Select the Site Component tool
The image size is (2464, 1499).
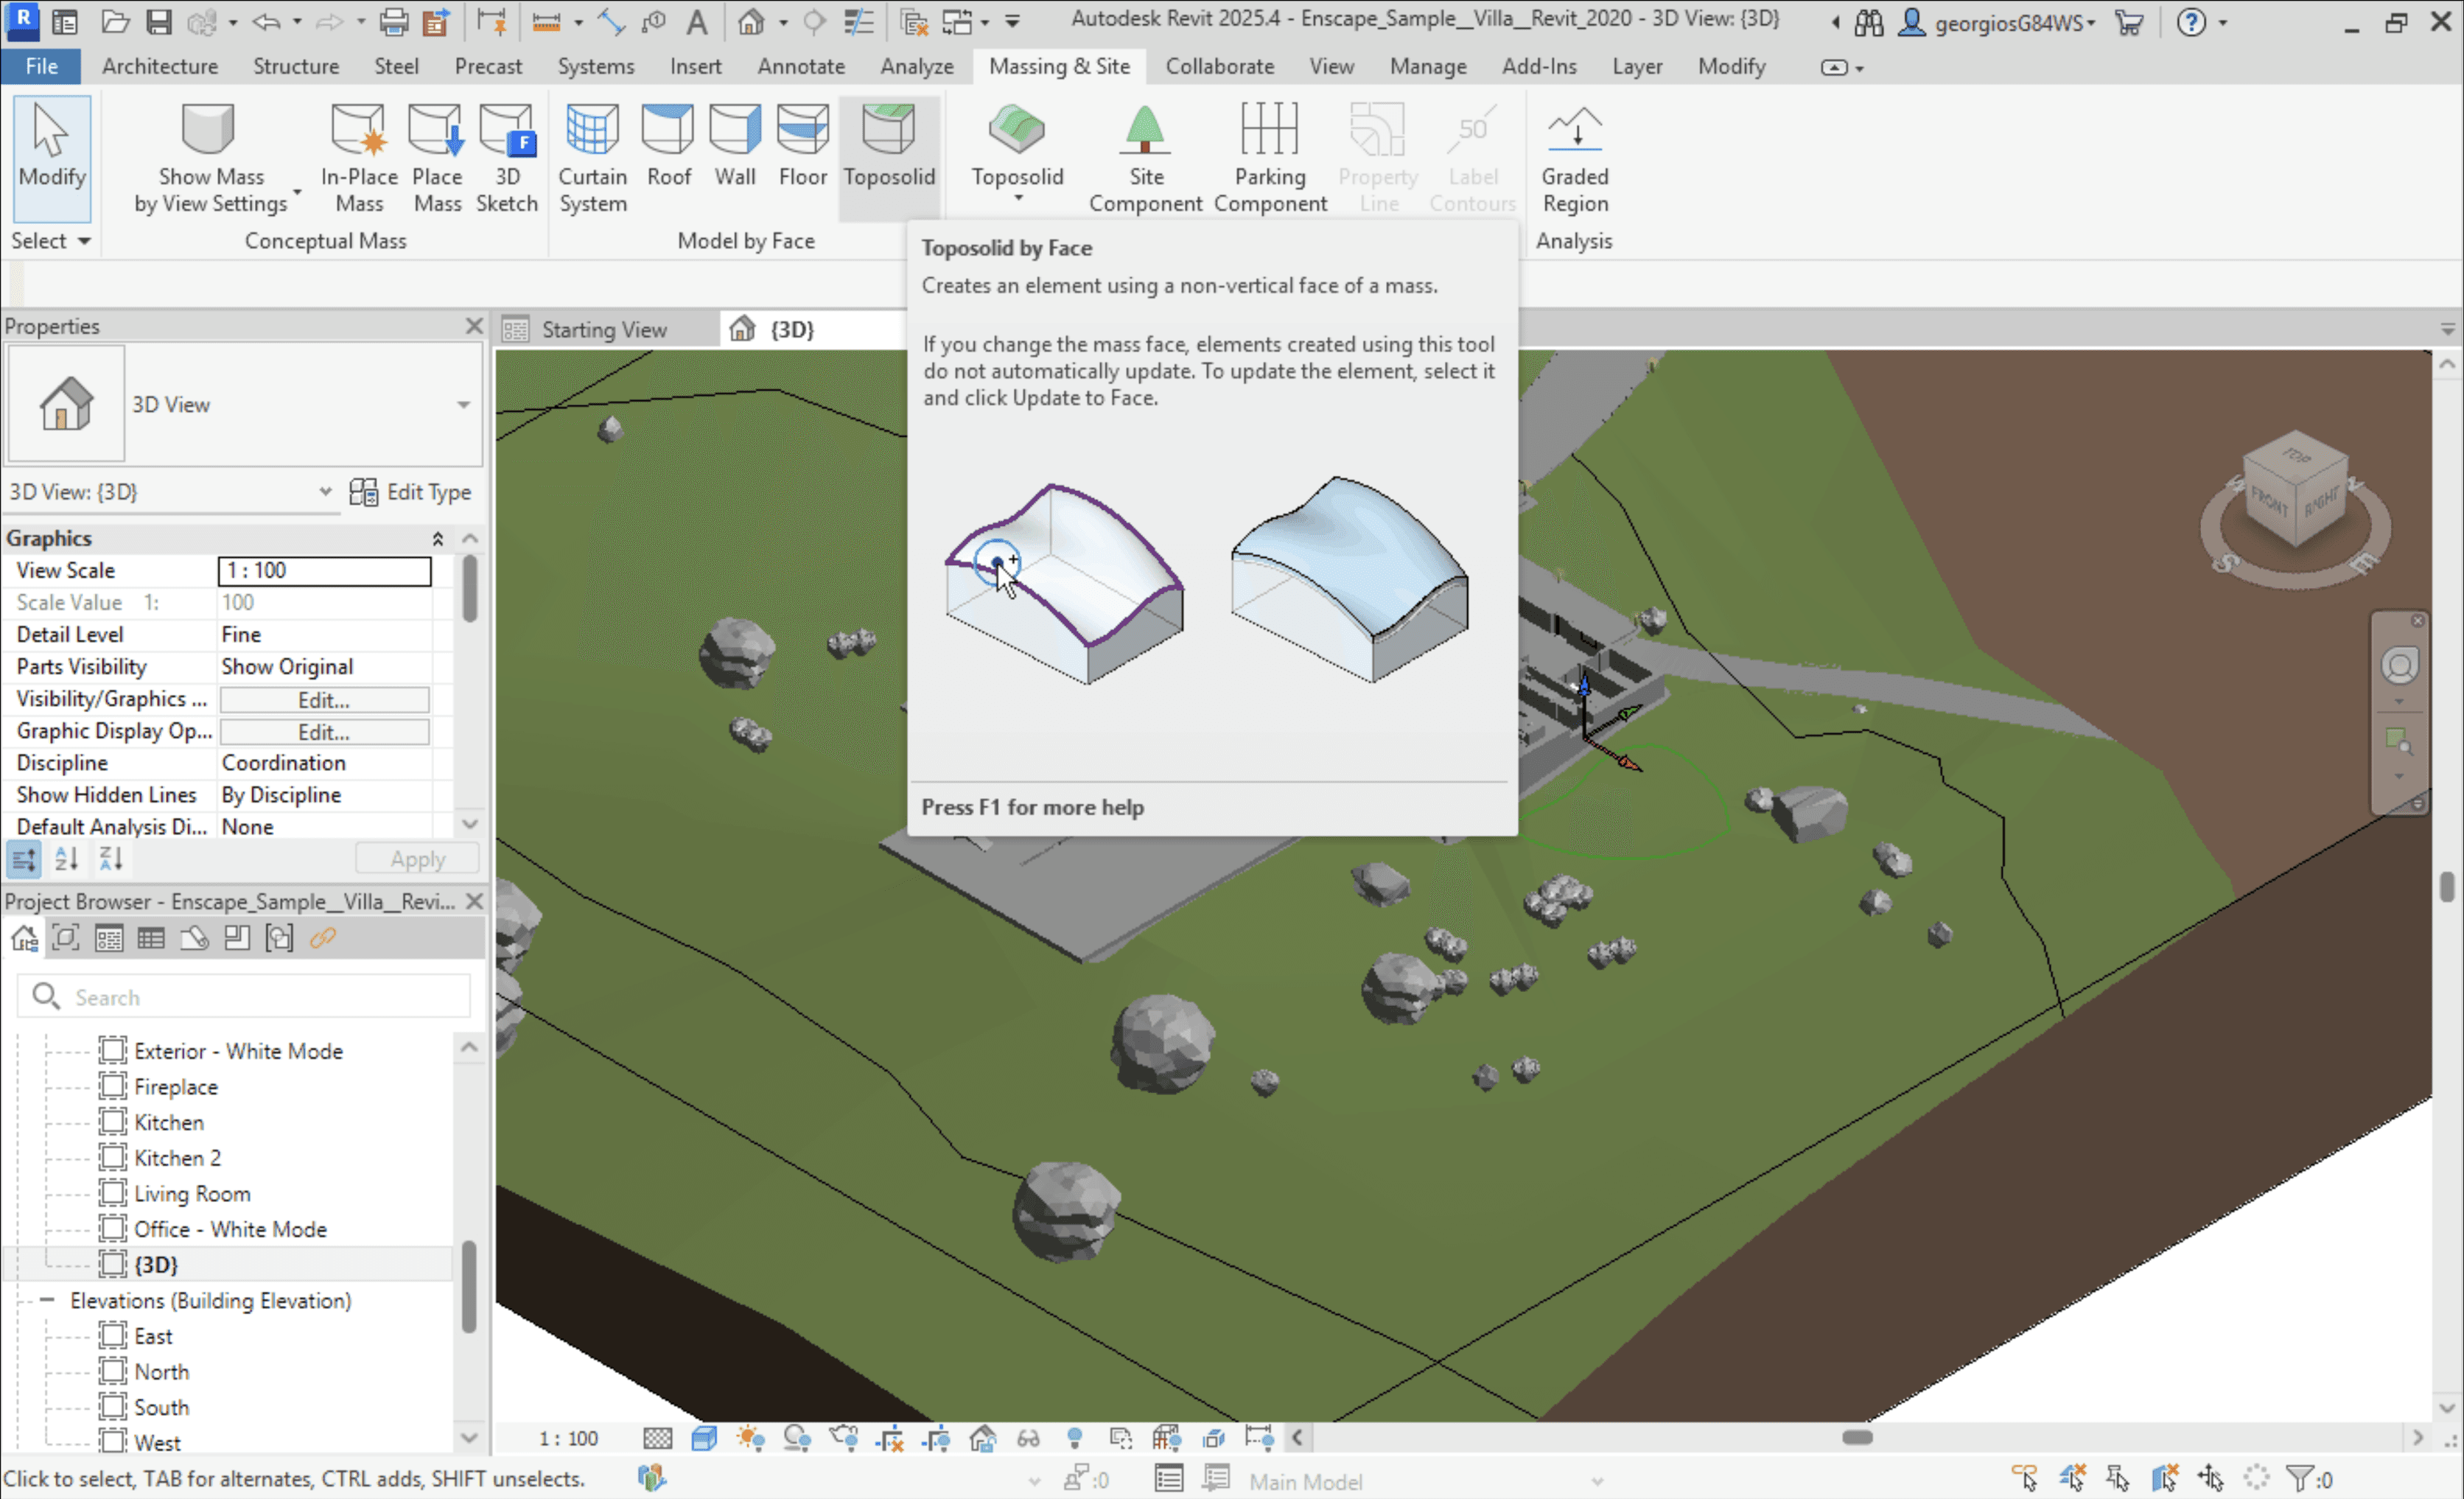[1146, 155]
